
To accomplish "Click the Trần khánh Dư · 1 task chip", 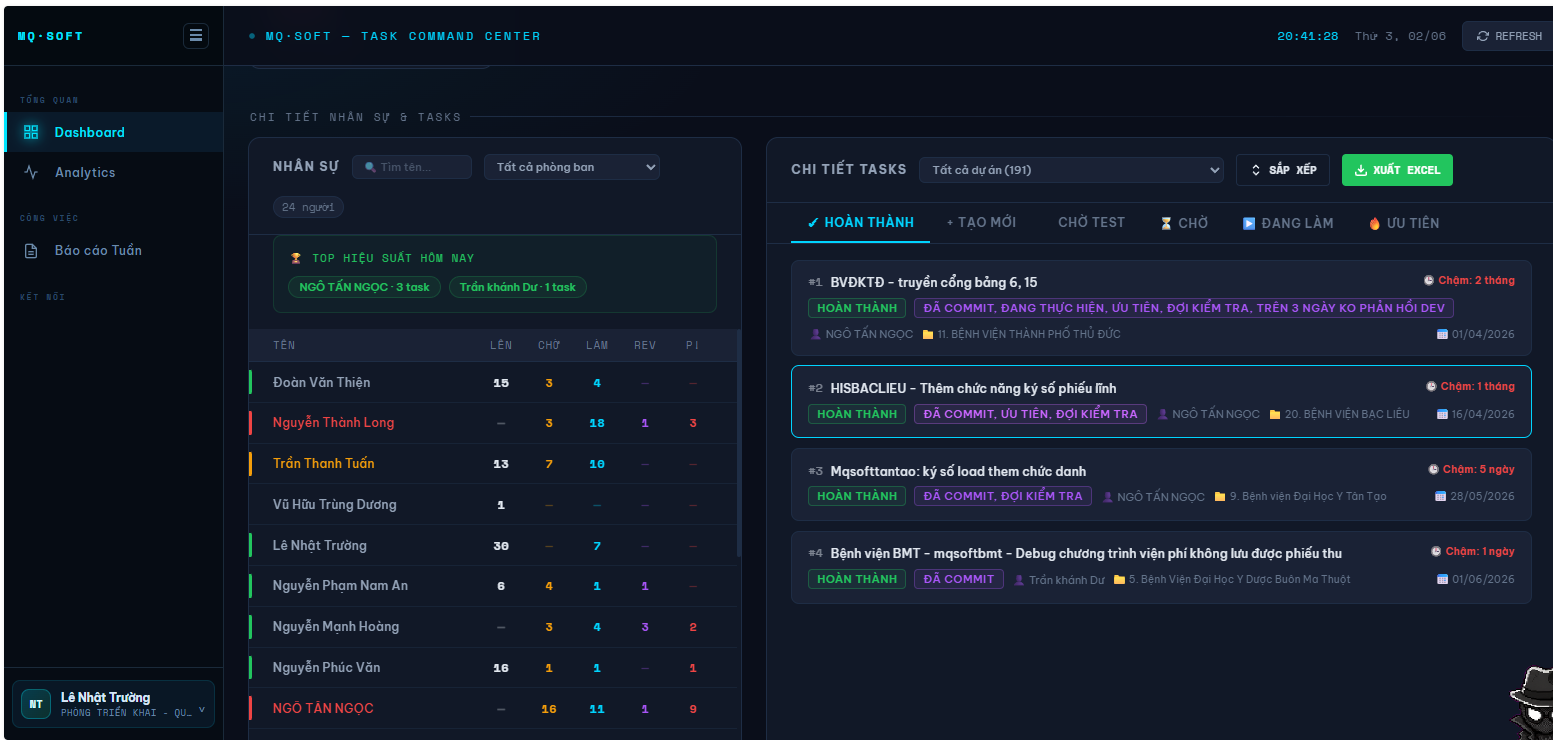I will pos(518,287).
